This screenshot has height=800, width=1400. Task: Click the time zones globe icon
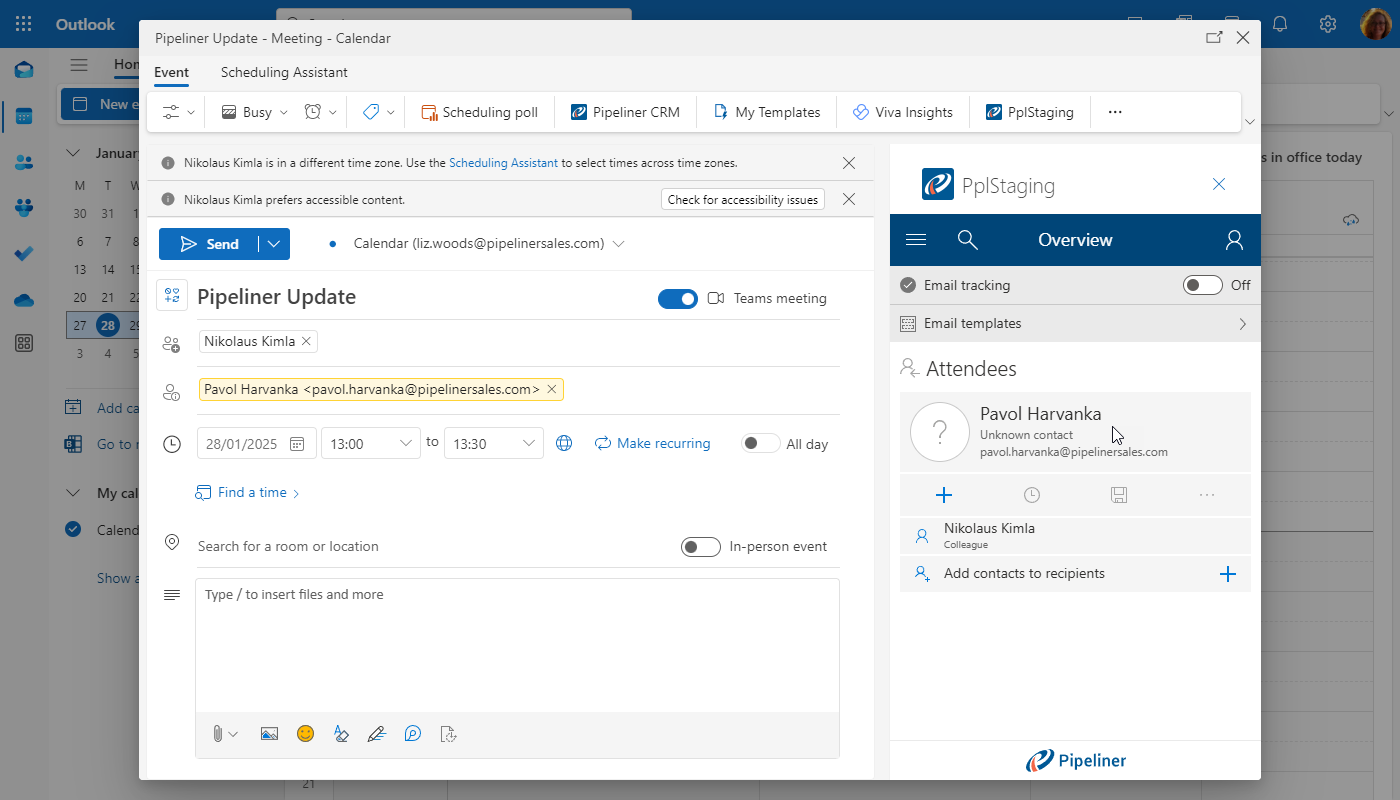[x=564, y=443]
